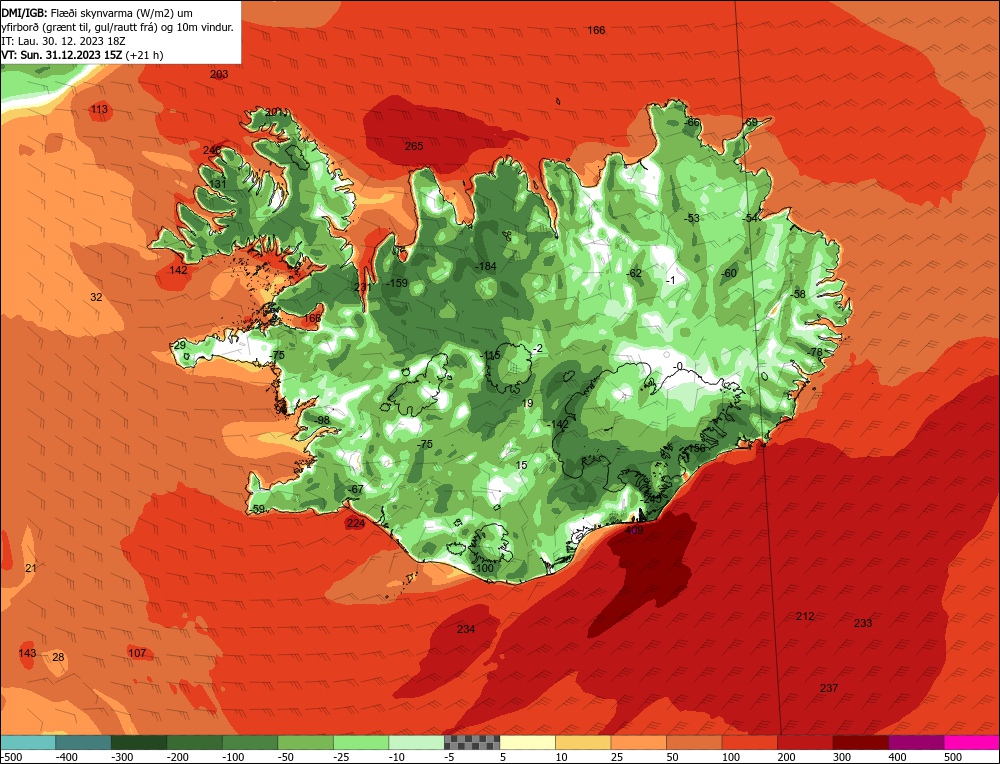Click the value '231' in the fjord
Image resolution: width=1000 pixels, height=764 pixels.
pos(362,287)
